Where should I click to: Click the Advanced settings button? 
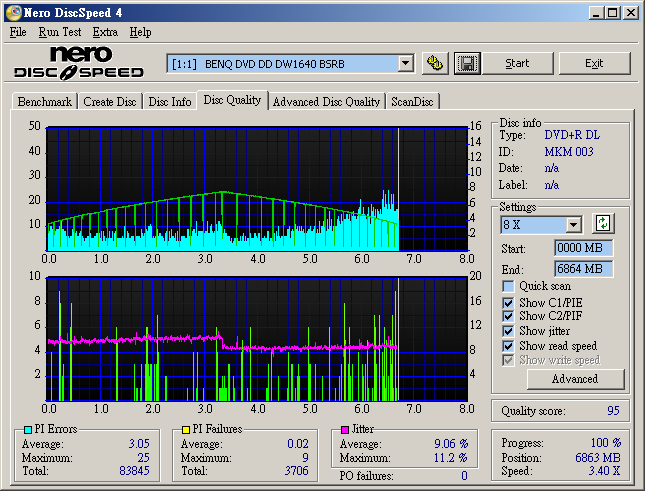click(575, 379)
